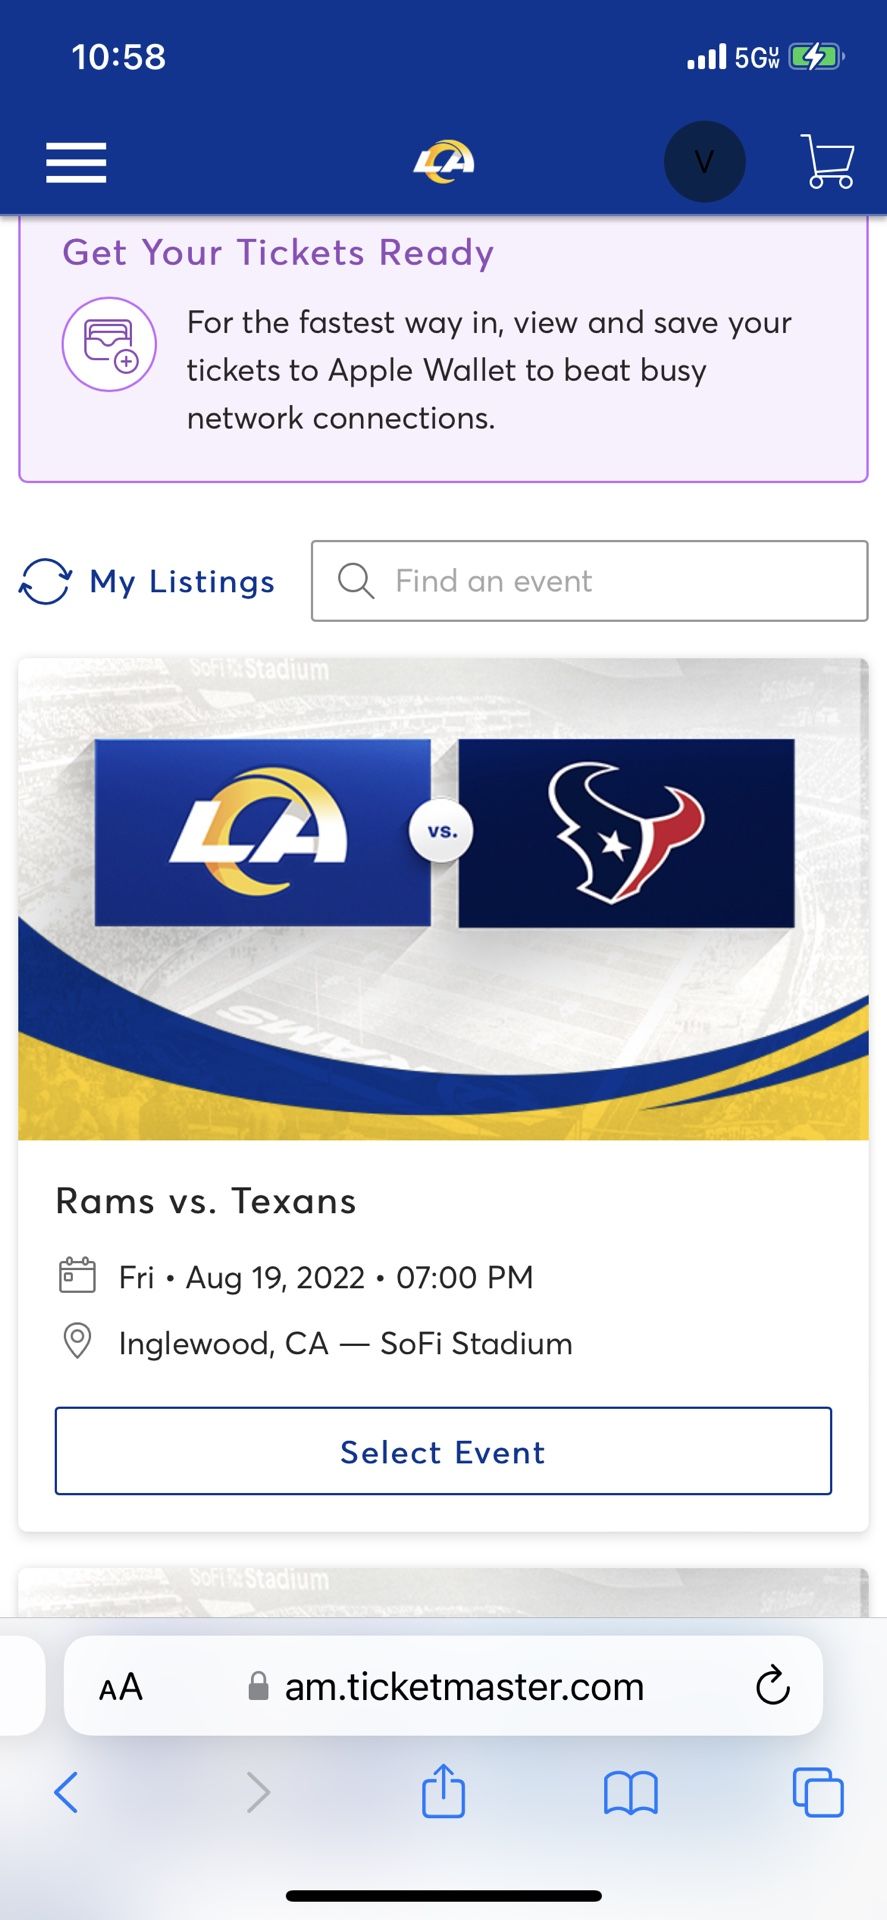Tap the Apple Wallet ticket icon

(x=109, y=344)
